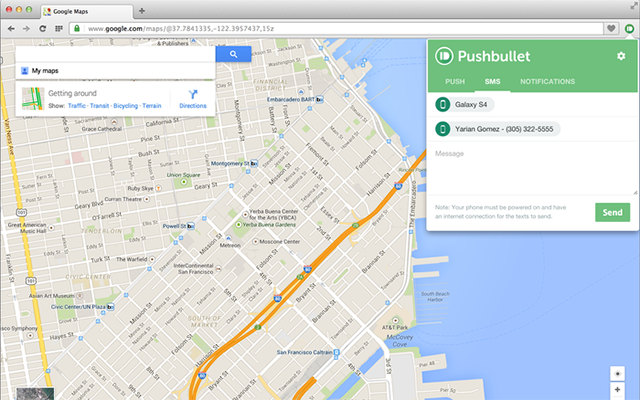
Task: Click the Pushbullet extension icon in toolbar
Action: [629, 29]
